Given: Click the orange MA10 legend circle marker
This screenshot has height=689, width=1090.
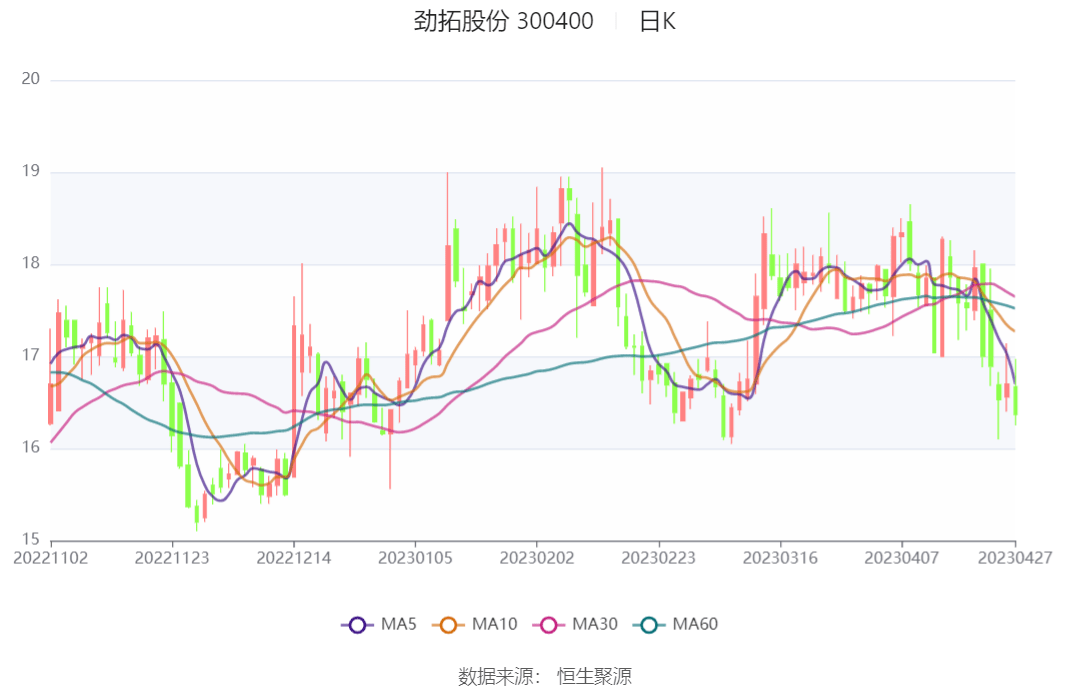Looking at the screenshot, I should click(x=448, y=624).
